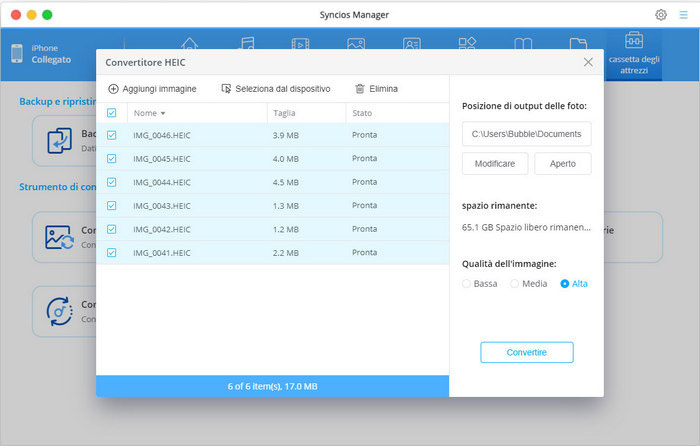700x446 pixels.
Task: Open the file folder tab icon
Action: click(x=578, y=43)
